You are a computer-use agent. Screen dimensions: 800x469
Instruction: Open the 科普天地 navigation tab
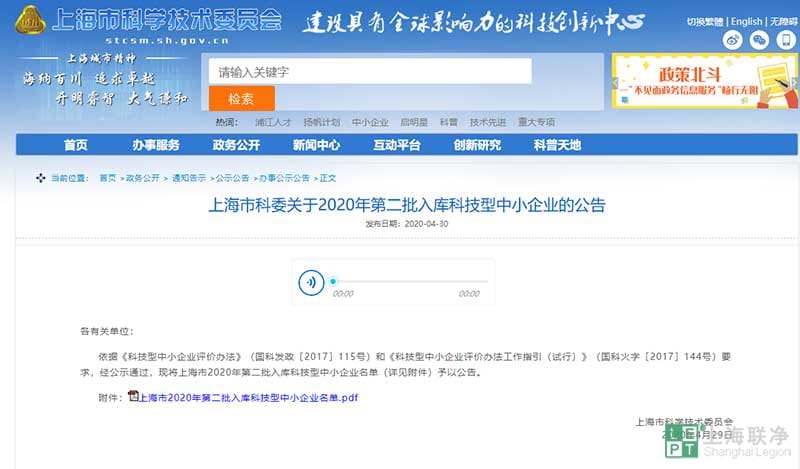(x=558, y=145)
